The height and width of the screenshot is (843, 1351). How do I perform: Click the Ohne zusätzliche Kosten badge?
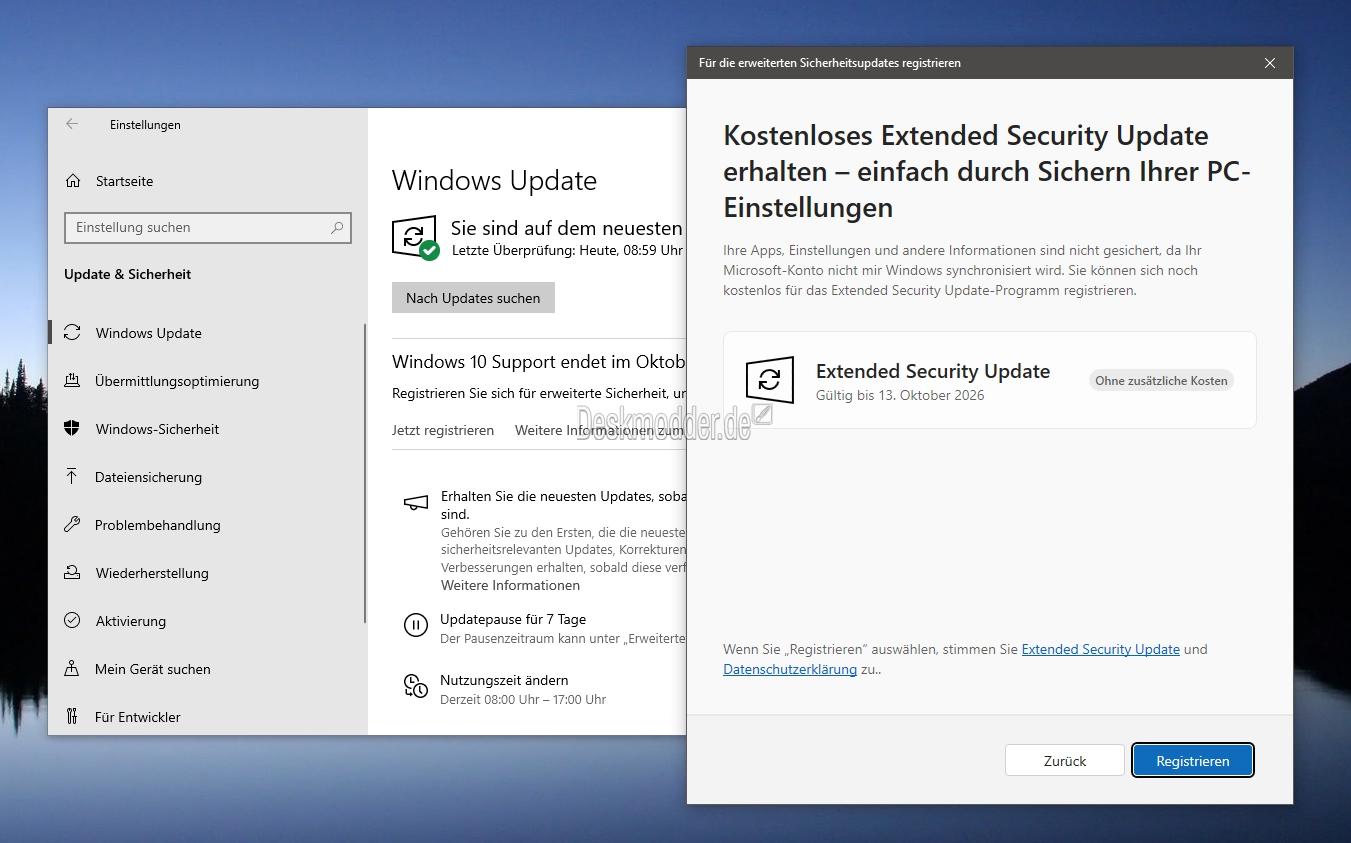1161,380
